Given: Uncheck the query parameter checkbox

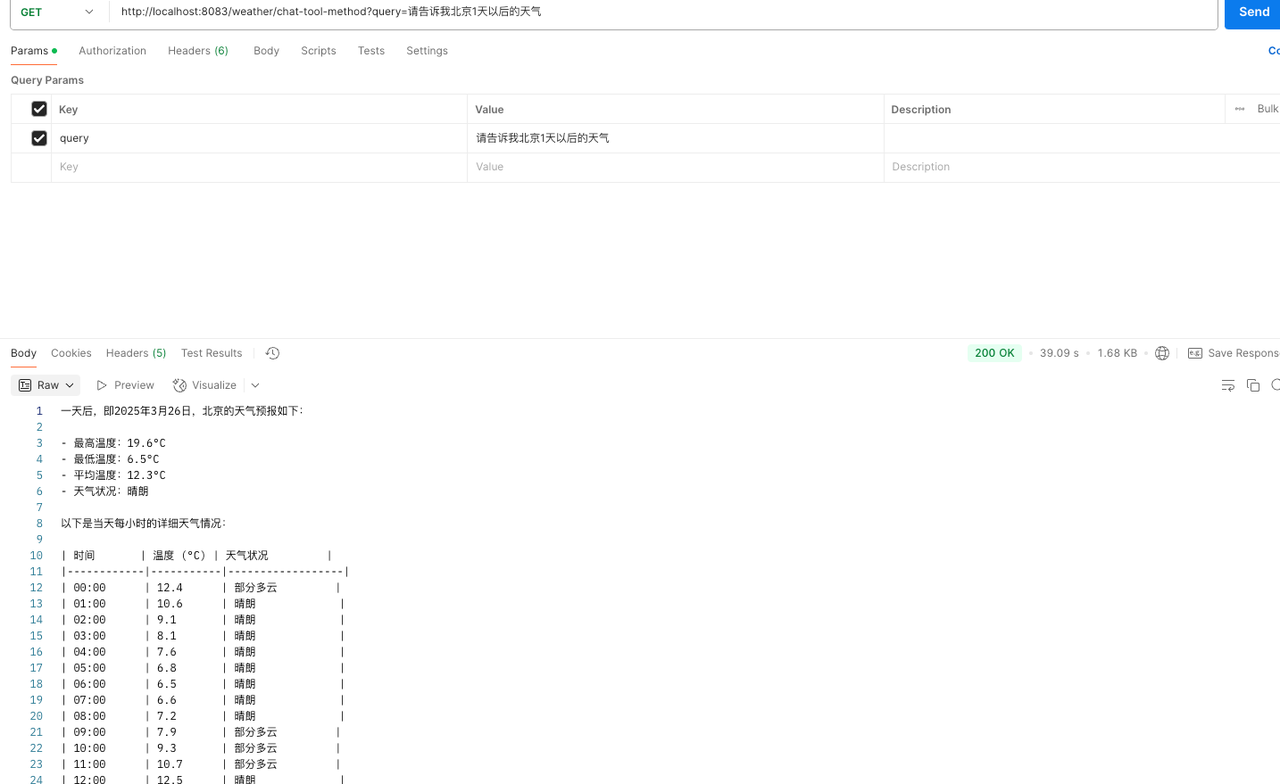Looking at the screenshot, I should click(39, 138).
